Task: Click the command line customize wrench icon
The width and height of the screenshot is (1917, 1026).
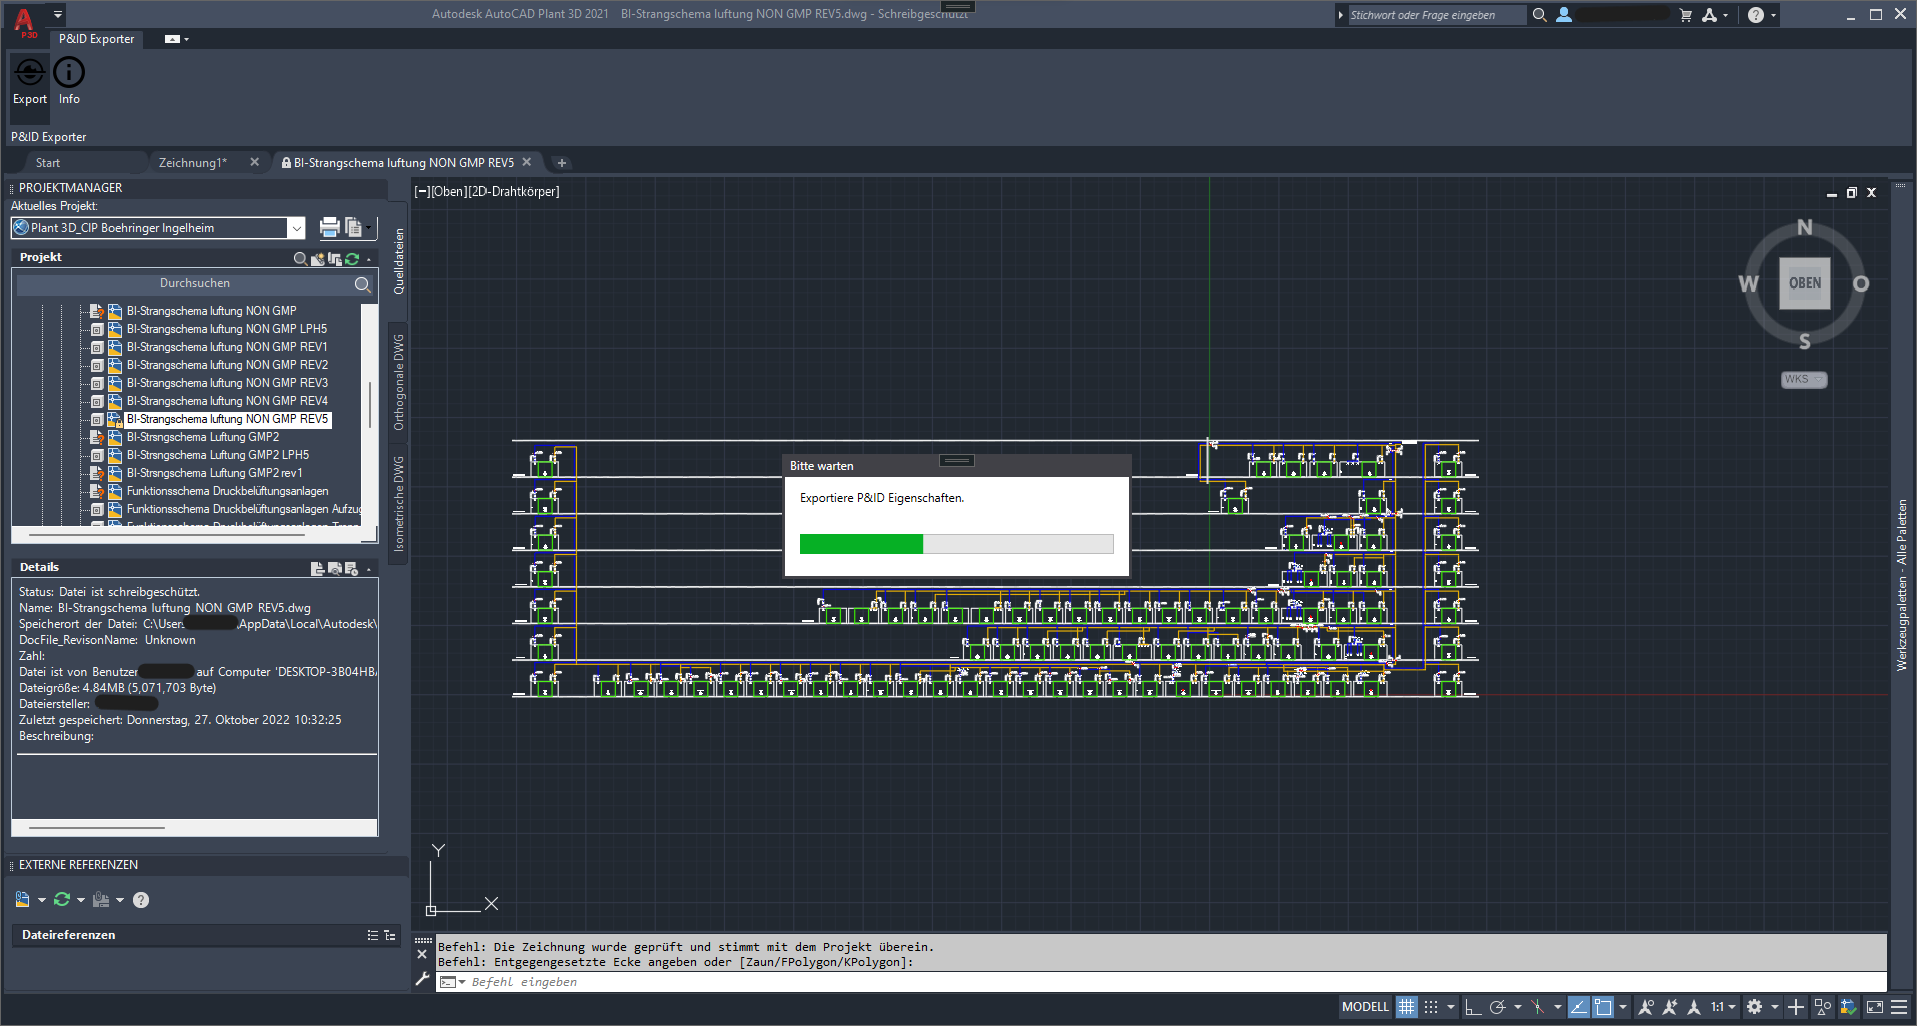Action: [x=422, y=980]
